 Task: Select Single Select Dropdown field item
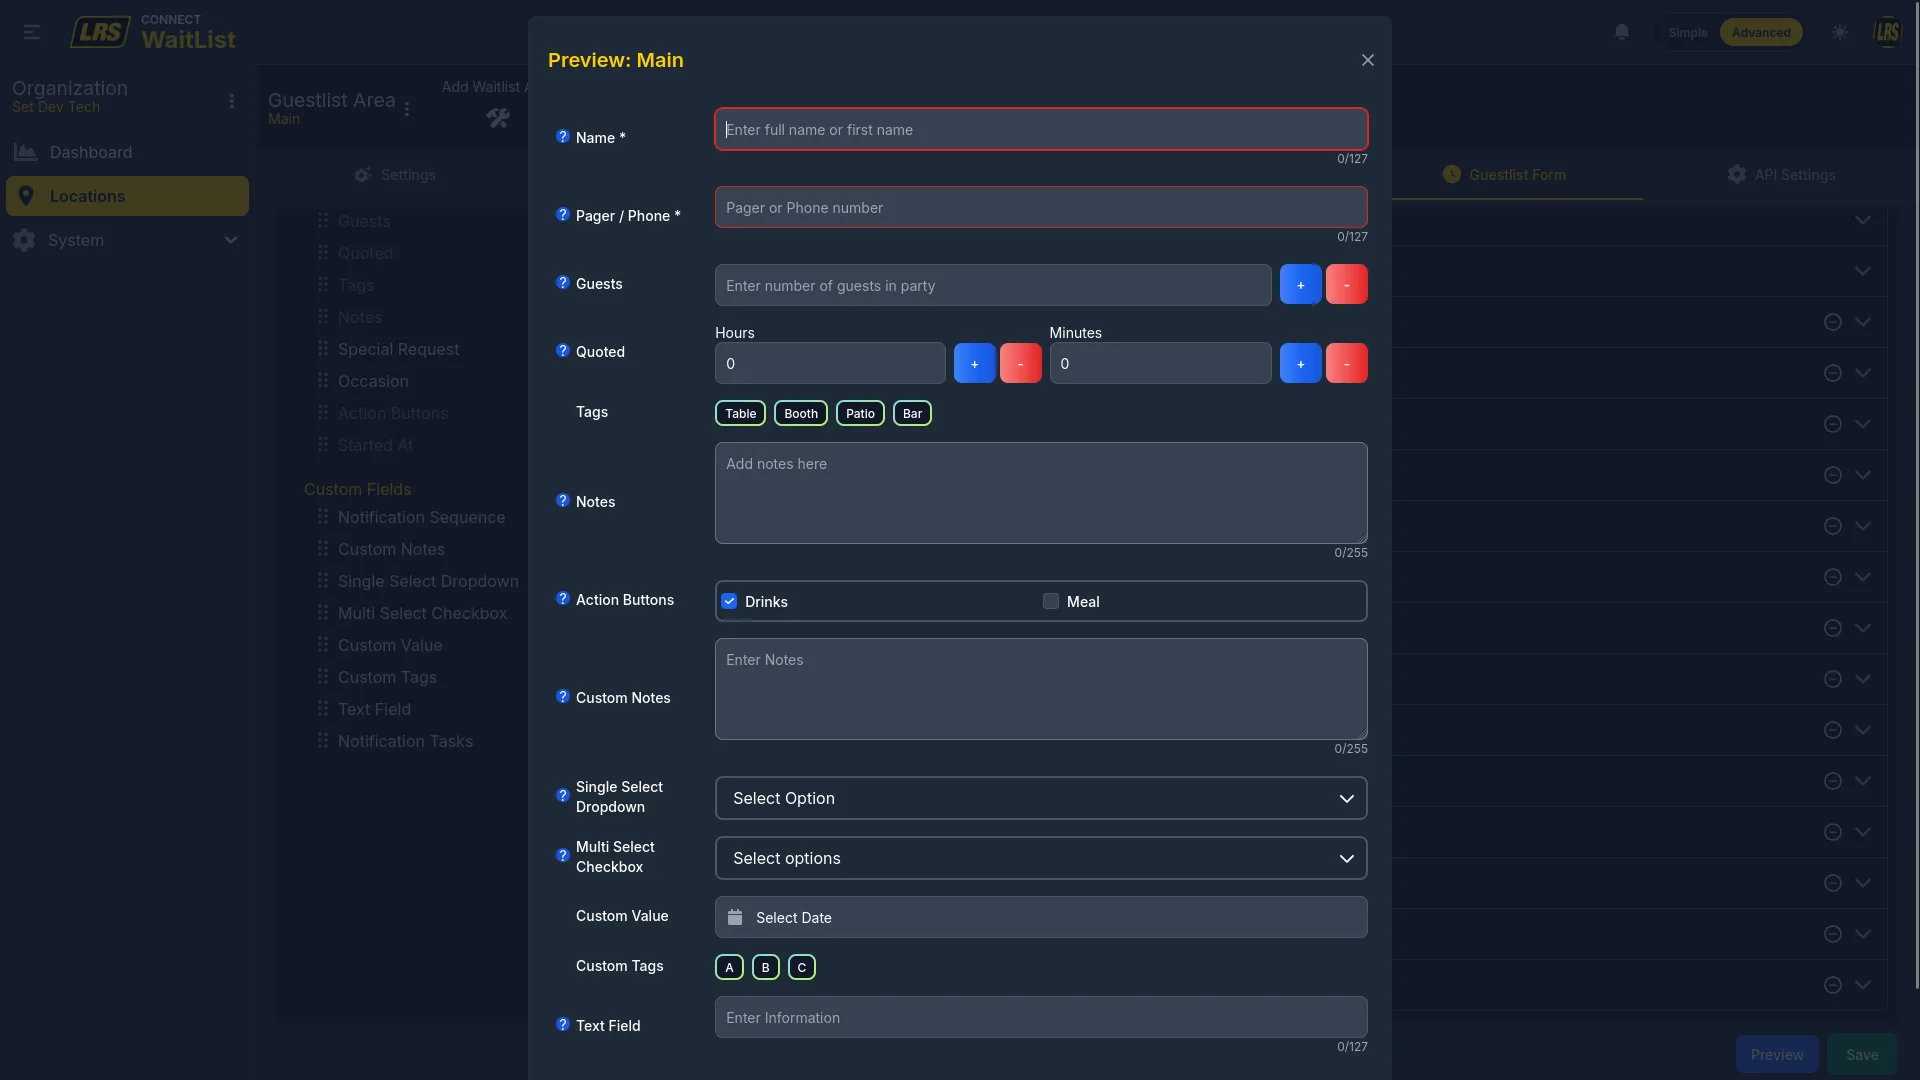428,581
